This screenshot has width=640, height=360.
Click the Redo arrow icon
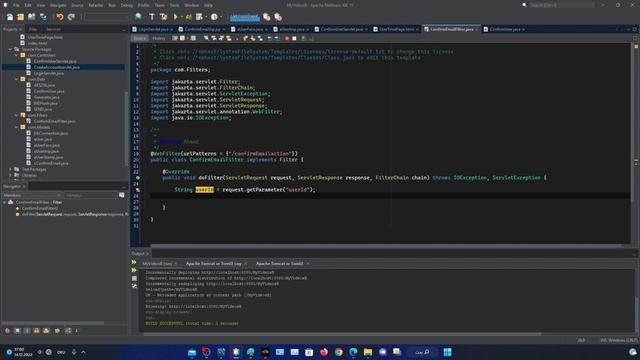click(x=71, y=17)
